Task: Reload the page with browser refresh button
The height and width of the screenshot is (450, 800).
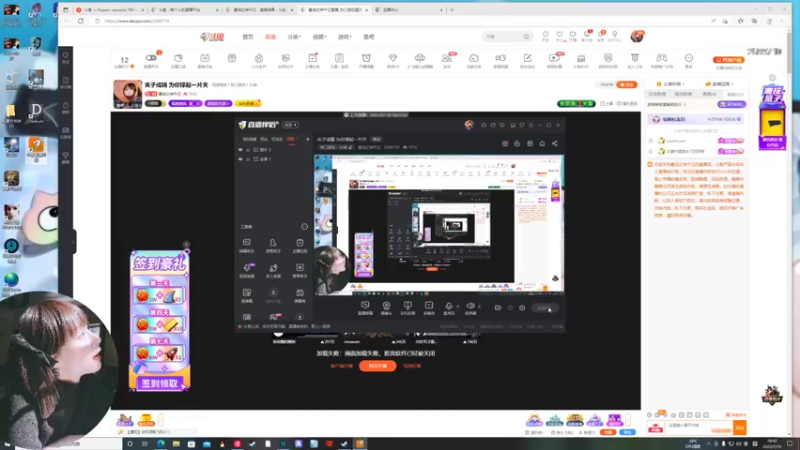Action: click(x=81, y=21)
